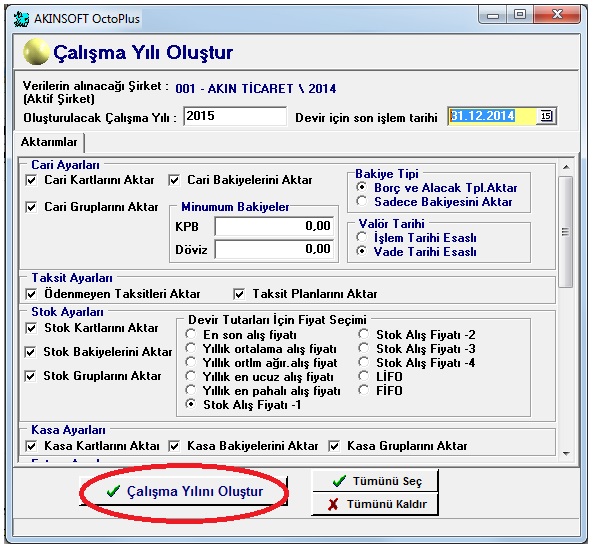Click the green checkmark on Tümünü Seç
This screenshot has height=551, width=599.
(x=339, y=481)
